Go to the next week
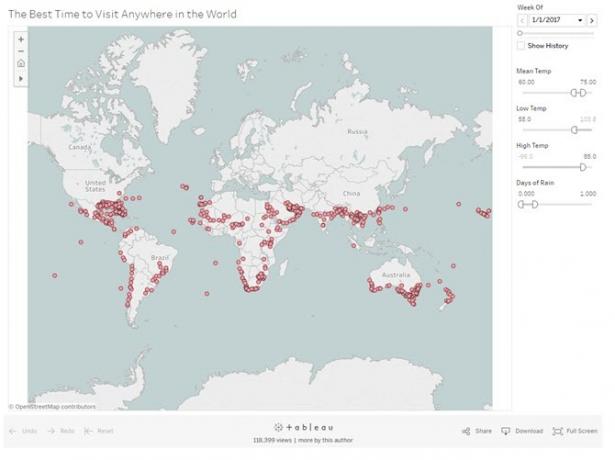Viewport: 615px width, 460px height. [592, 20]
